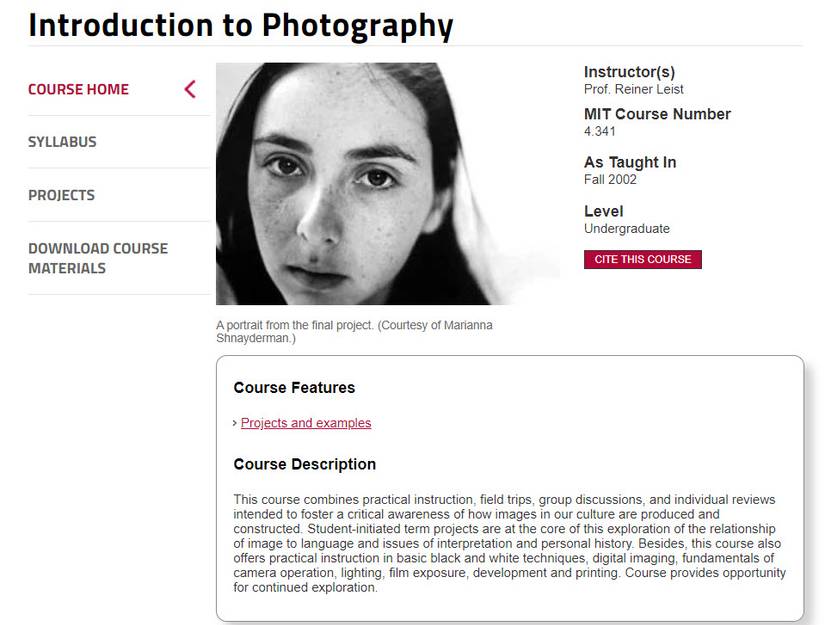Follow the Projects and examples link
The image size is (825, 625).
(x=305, y=422)
